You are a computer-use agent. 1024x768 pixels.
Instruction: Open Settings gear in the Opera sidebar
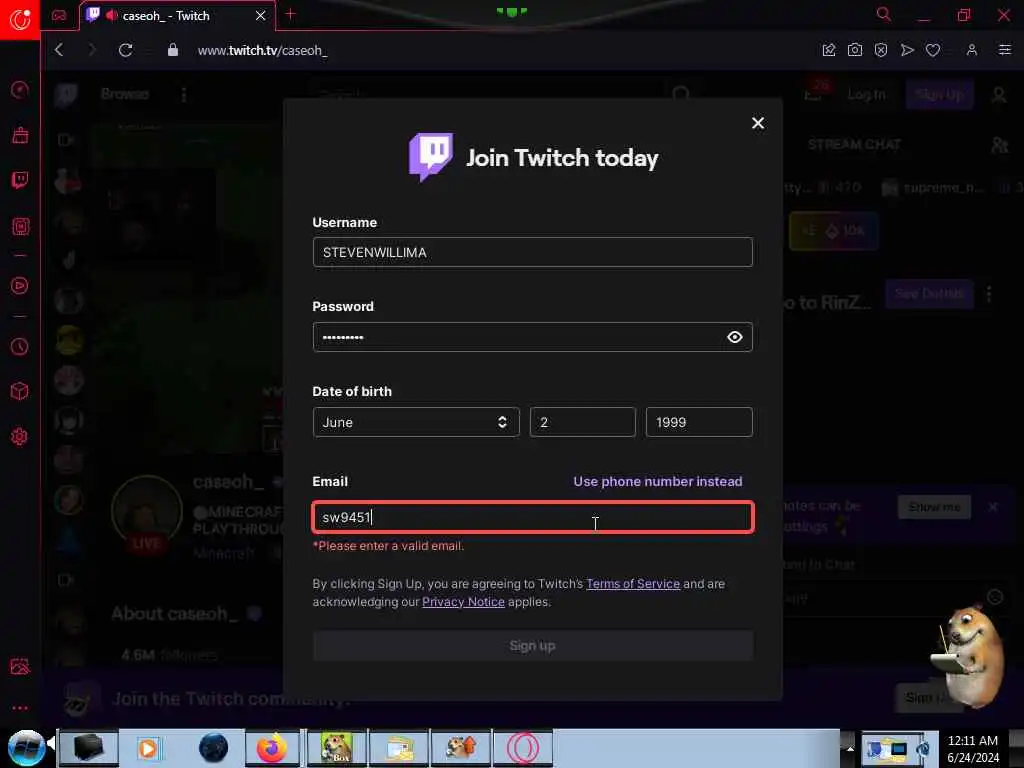[x=20, y=437]
